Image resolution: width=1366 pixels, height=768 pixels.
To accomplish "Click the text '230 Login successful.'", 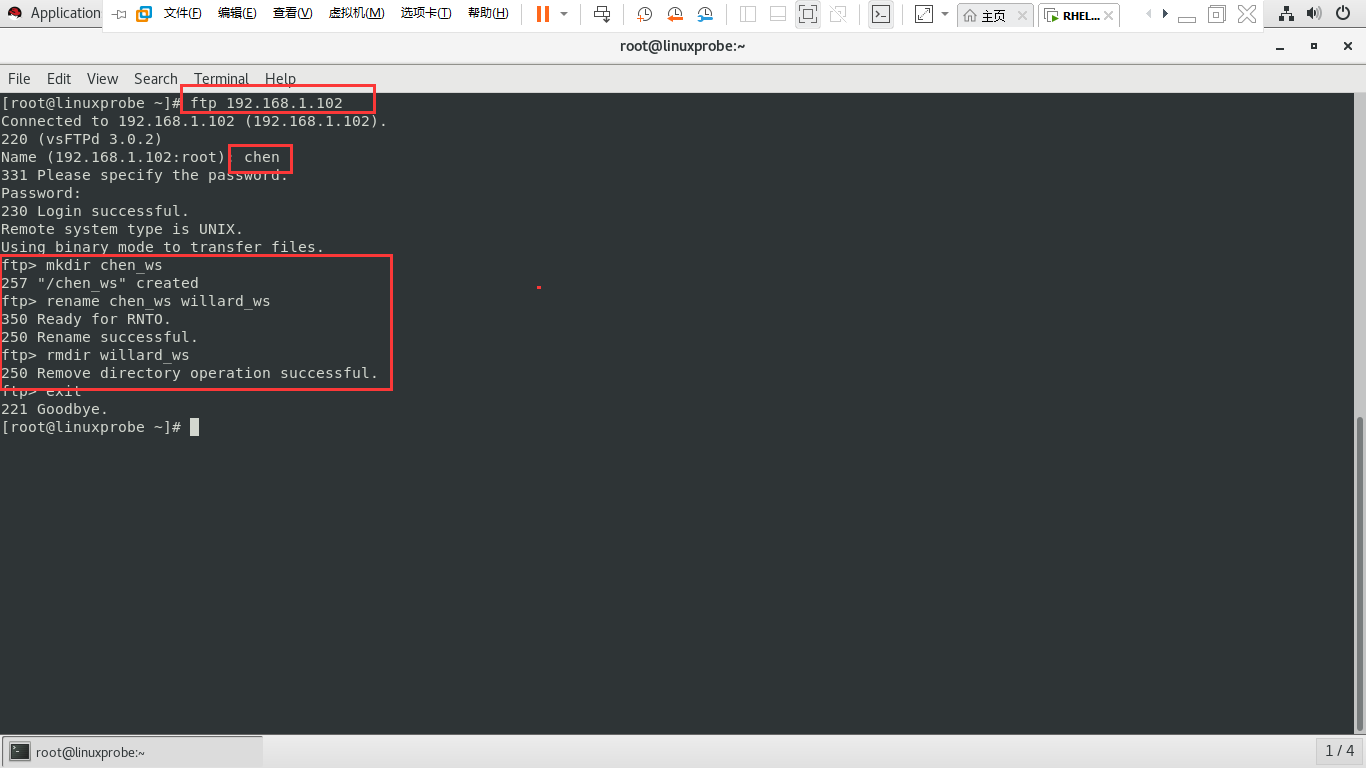I will click(95, 211).
